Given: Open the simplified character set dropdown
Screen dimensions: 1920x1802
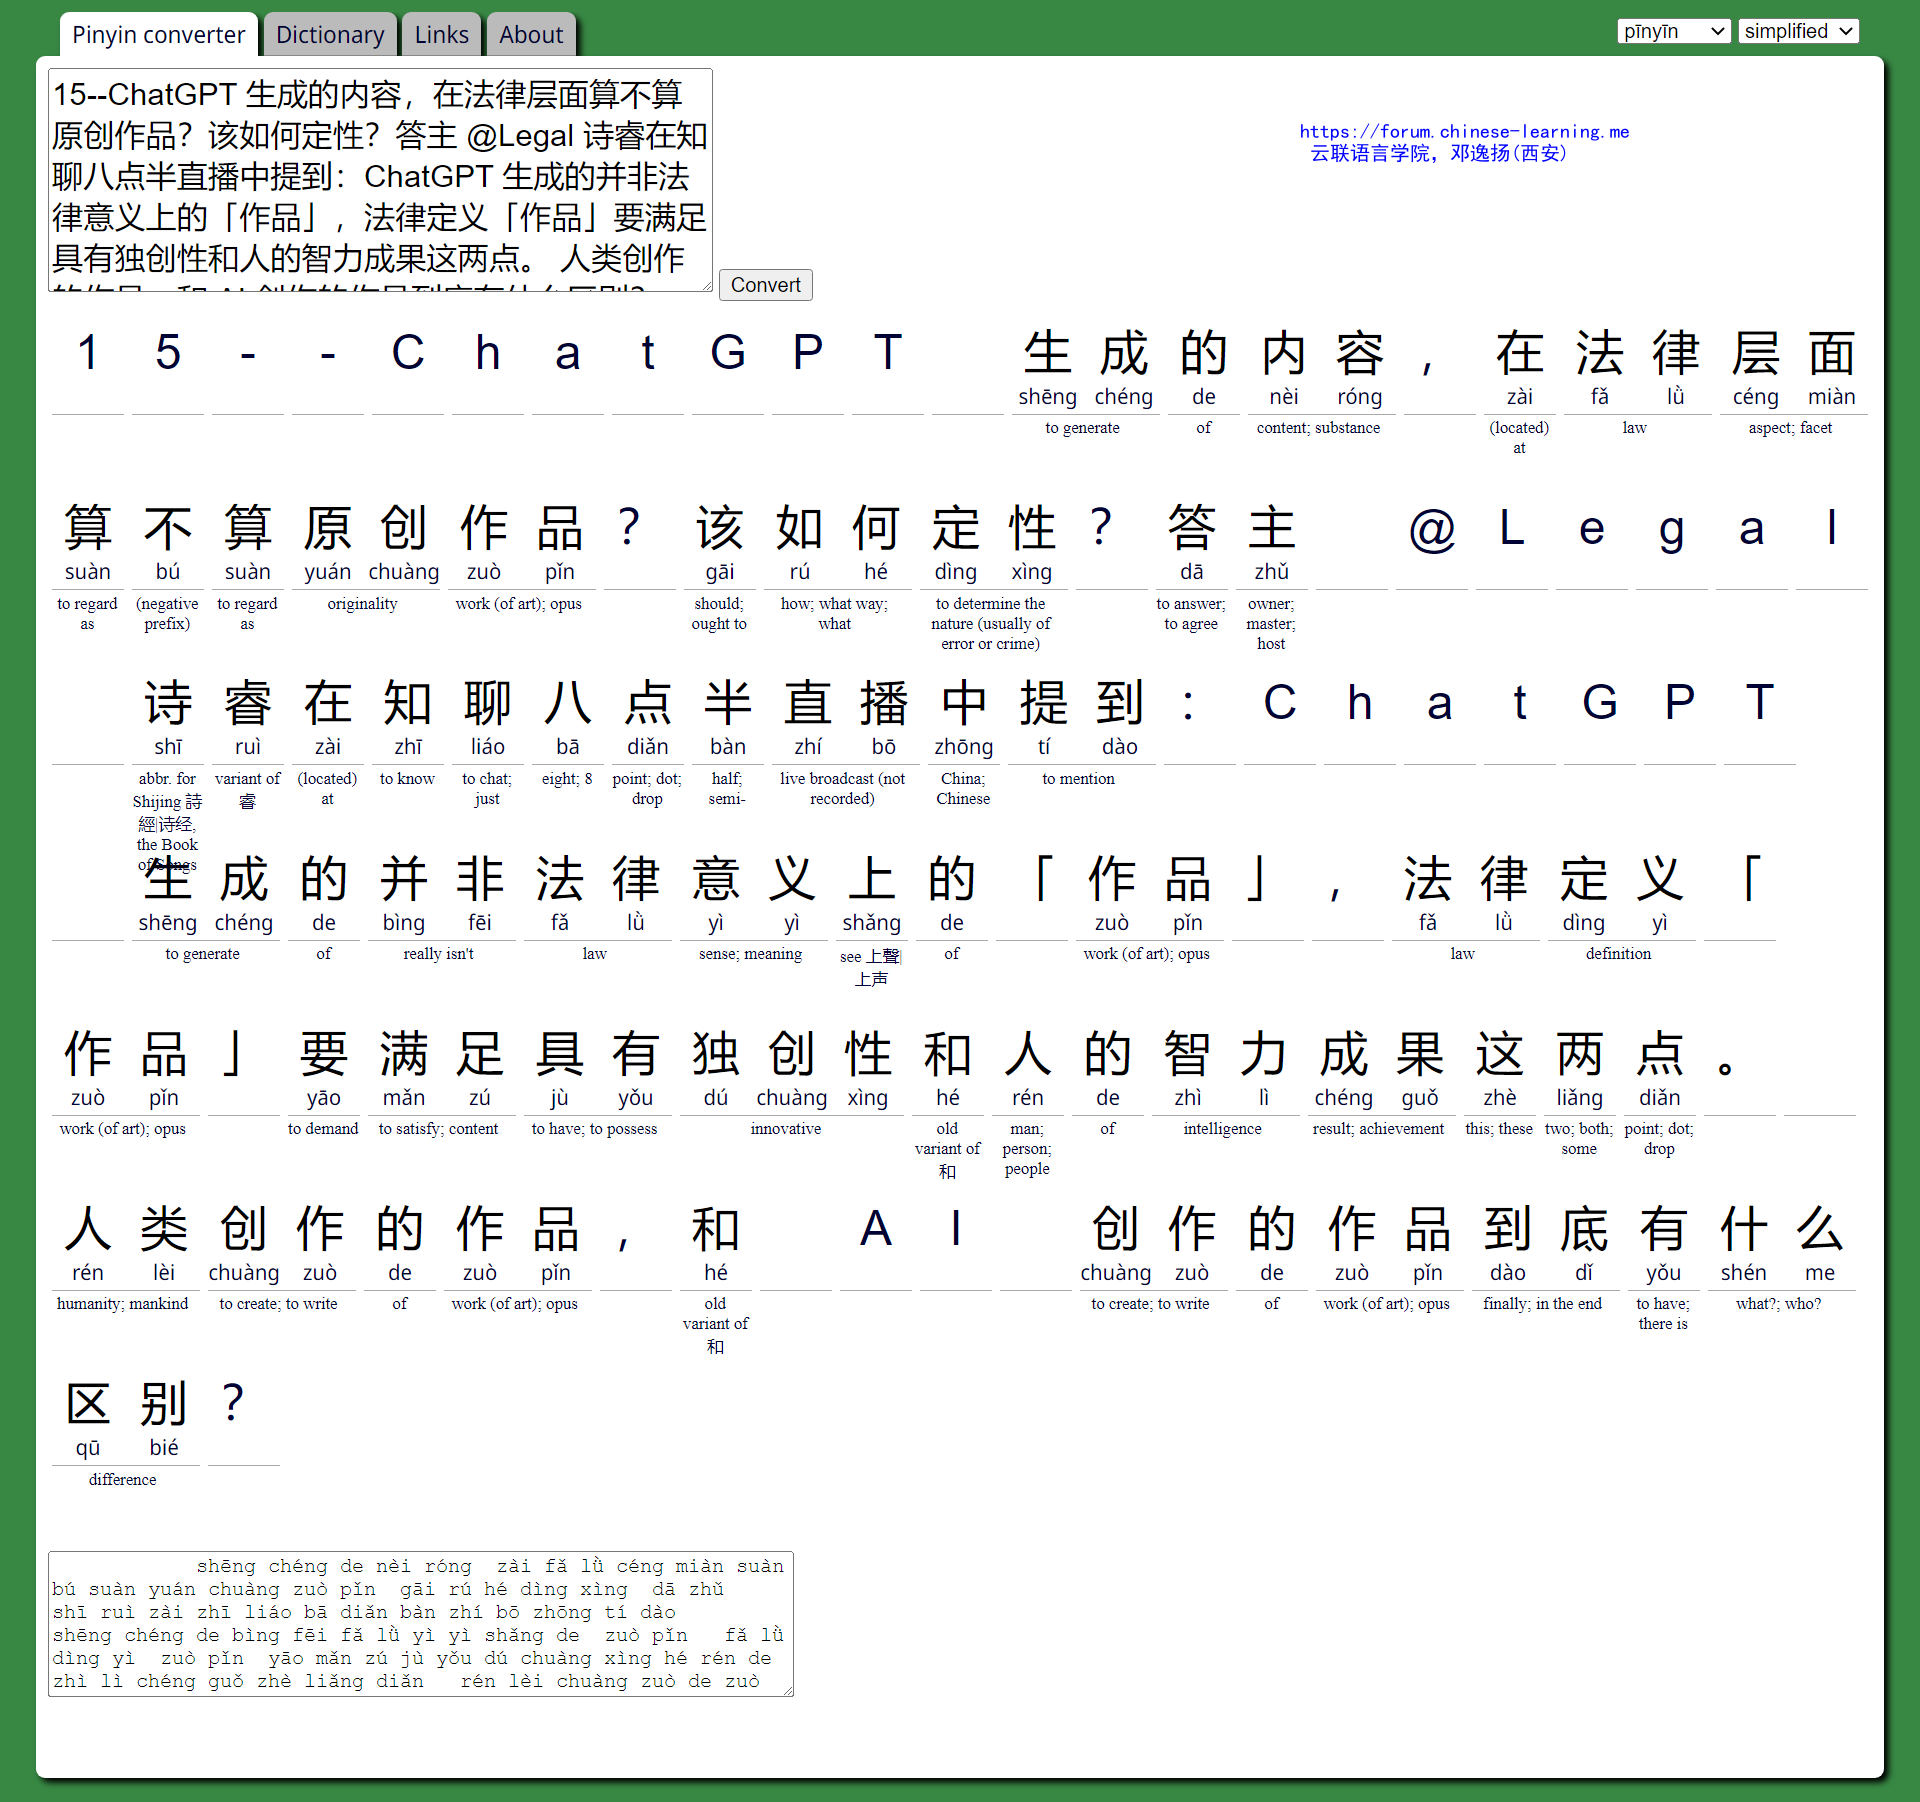Looking at the screenshot, I should click(1798, 31).
